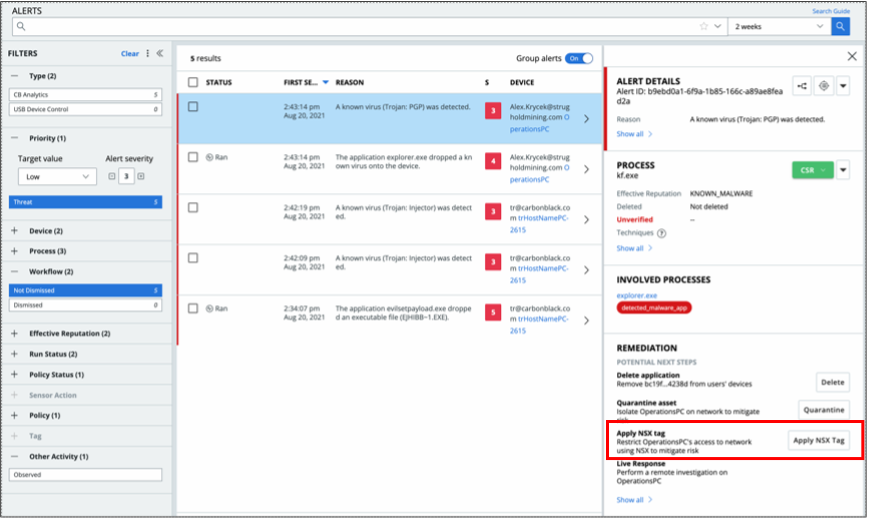Open the alert triage process tree icon

click(802, 86)
